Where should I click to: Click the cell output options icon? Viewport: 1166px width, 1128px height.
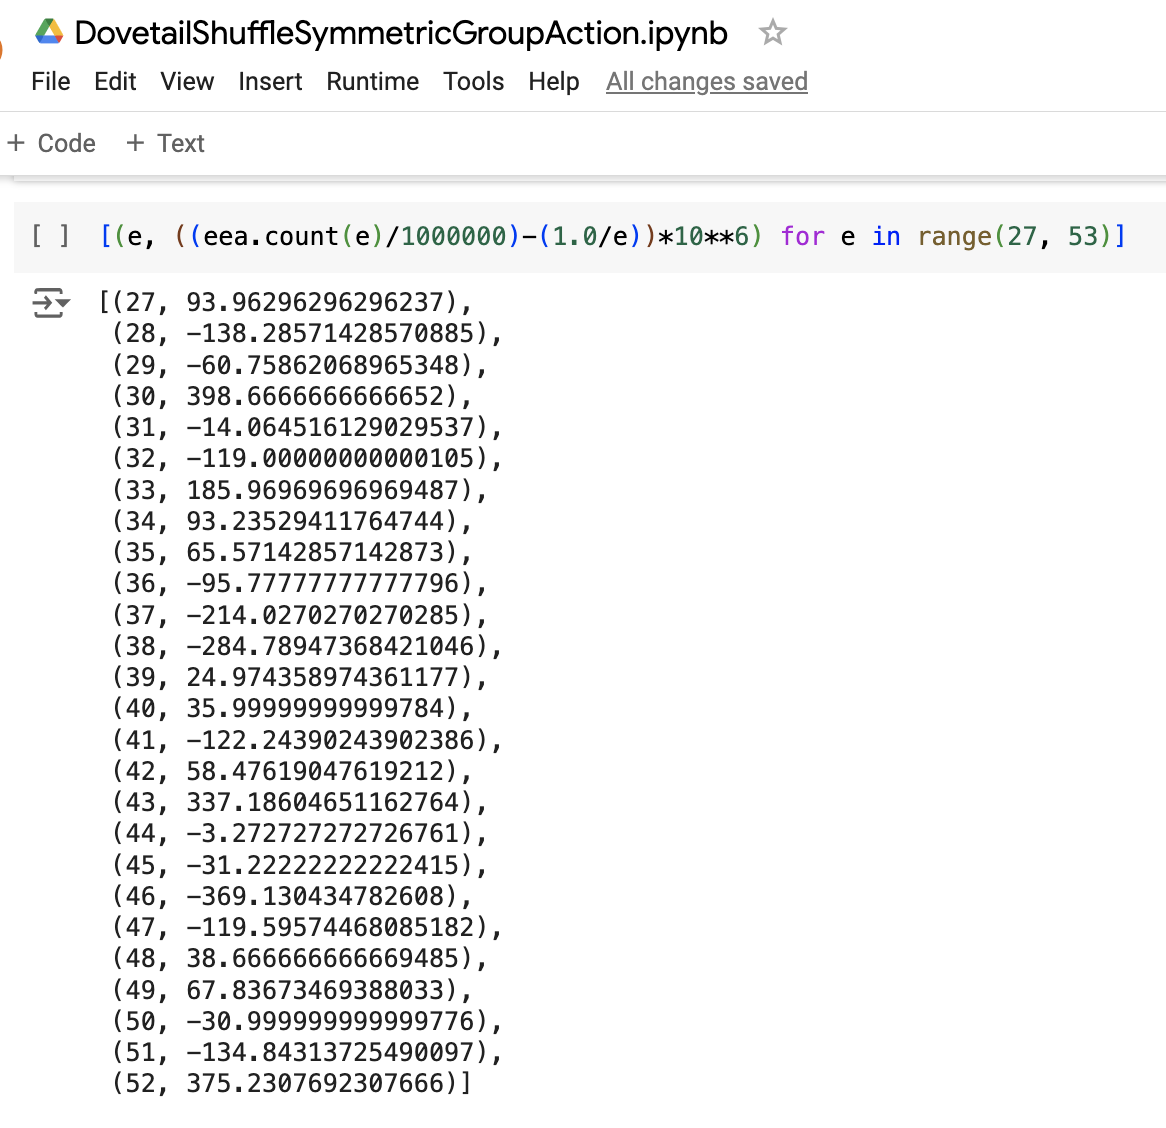coord(50,302)
